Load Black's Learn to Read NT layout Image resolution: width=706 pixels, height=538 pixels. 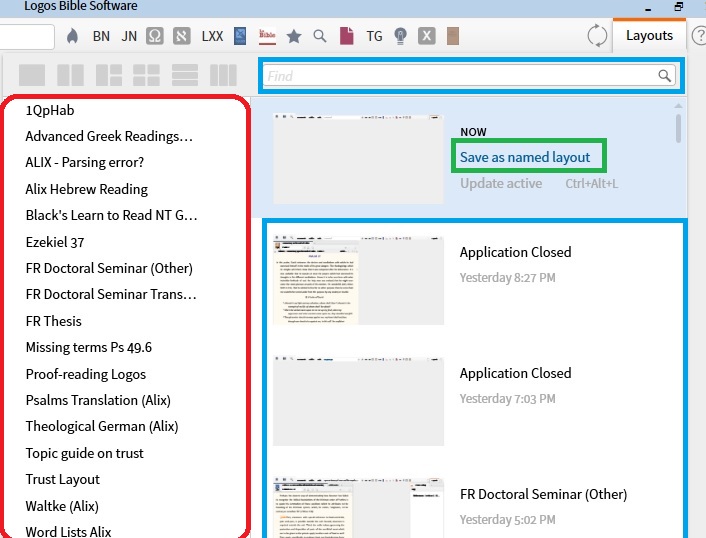pyautogui.click(x=111, y=215)
